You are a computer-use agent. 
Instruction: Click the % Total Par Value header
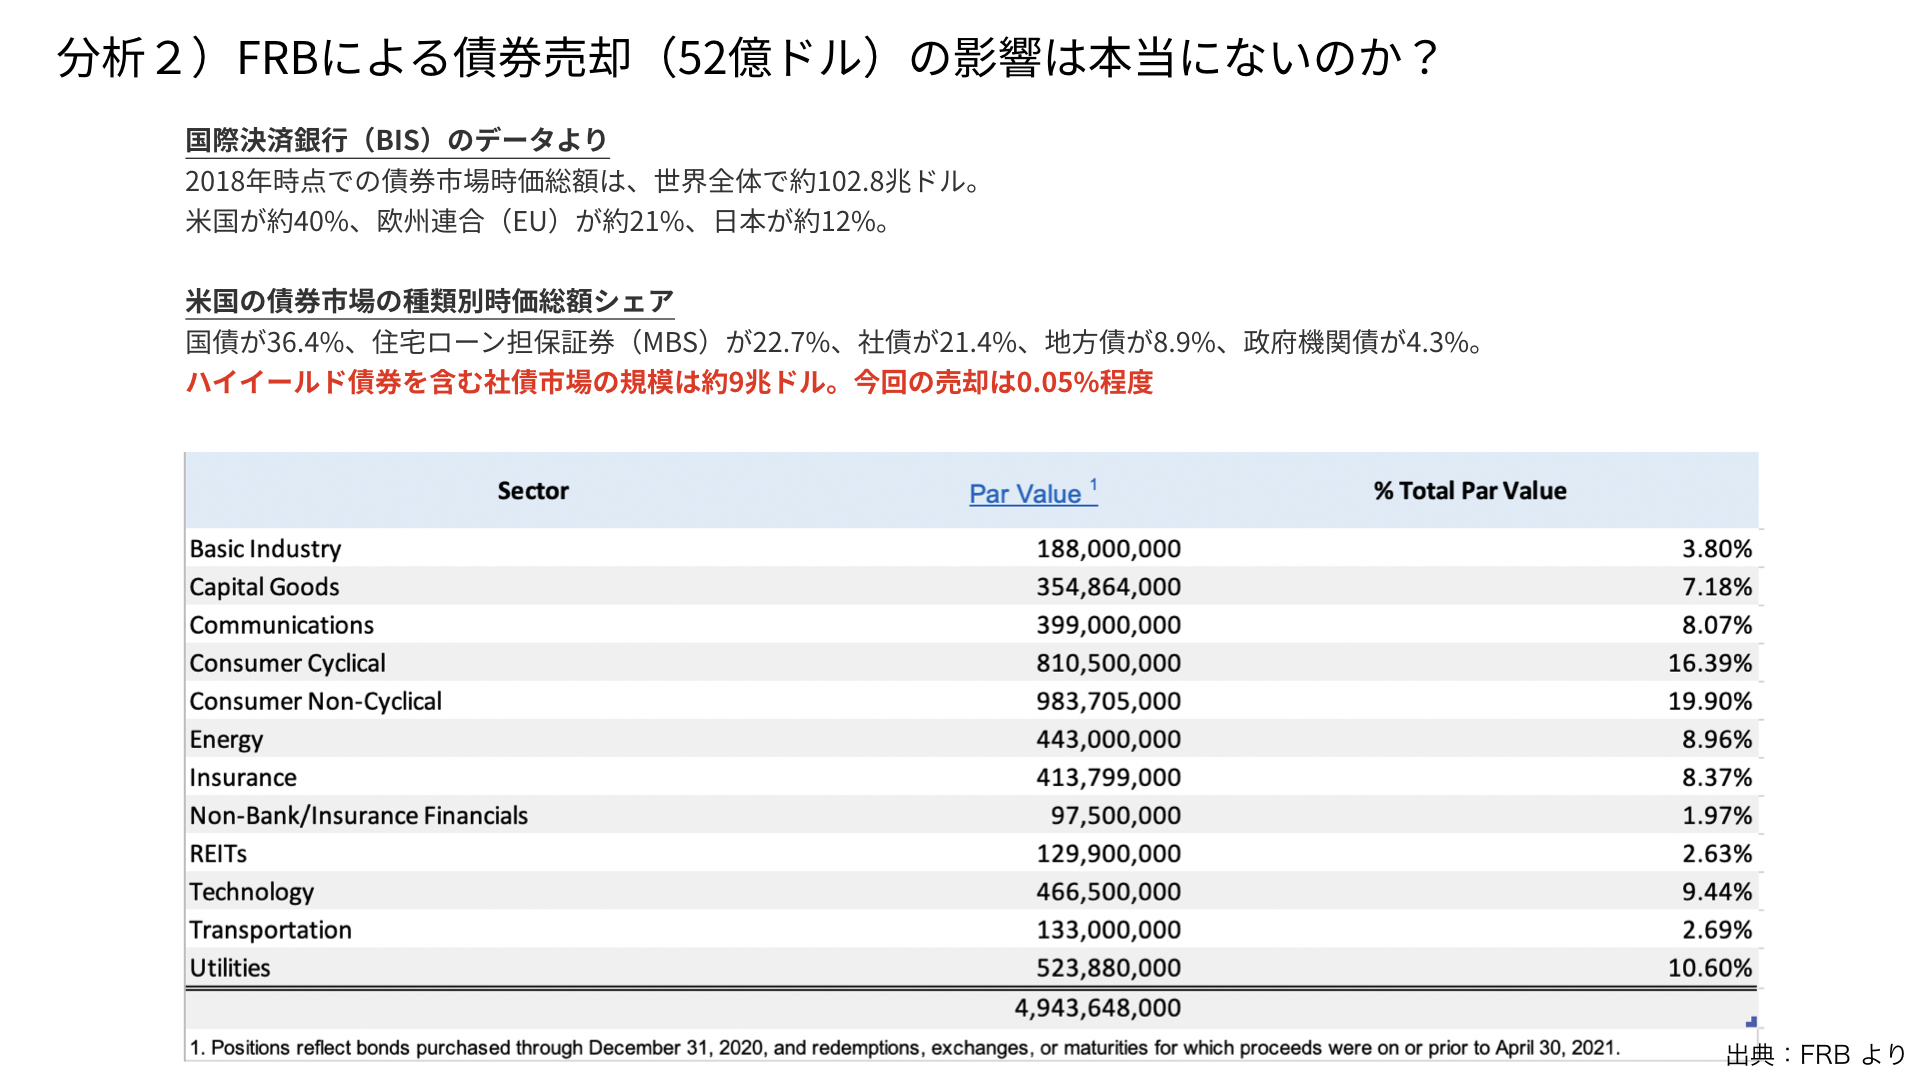[1470, 491]
